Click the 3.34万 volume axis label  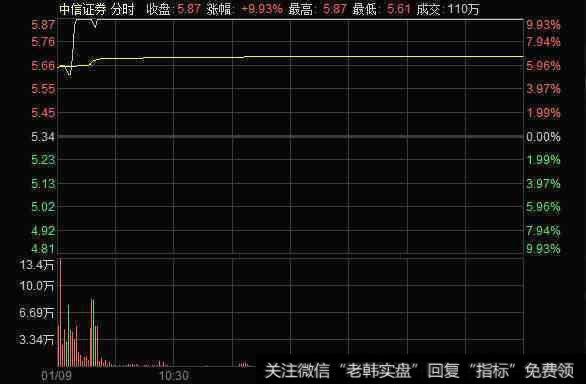tap(37, 340)
